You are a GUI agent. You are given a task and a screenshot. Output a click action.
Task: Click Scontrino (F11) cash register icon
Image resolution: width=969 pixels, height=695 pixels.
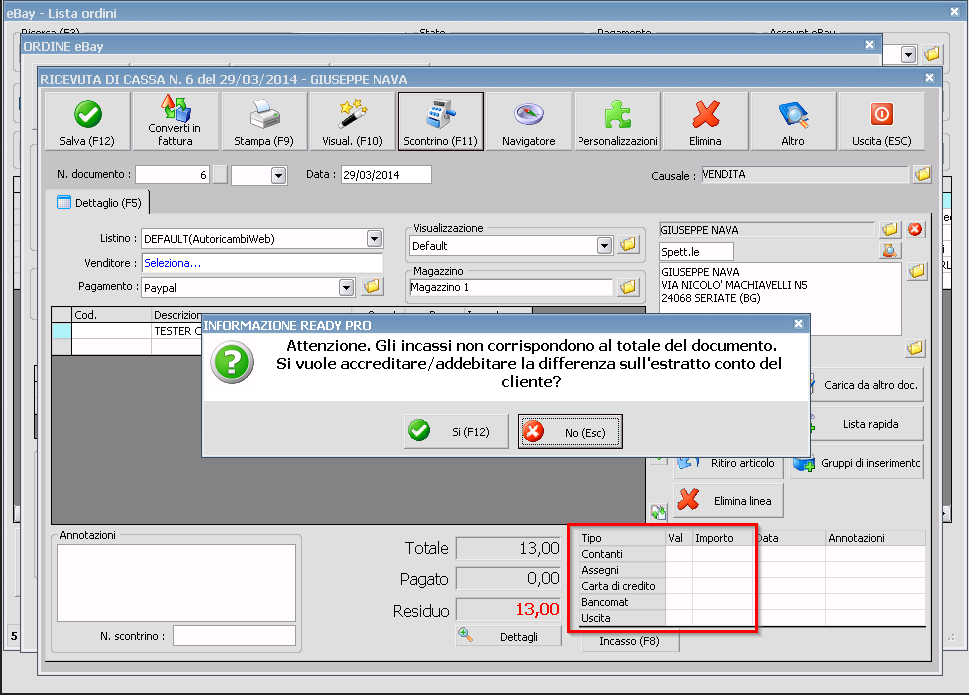(x=440, y=121)
